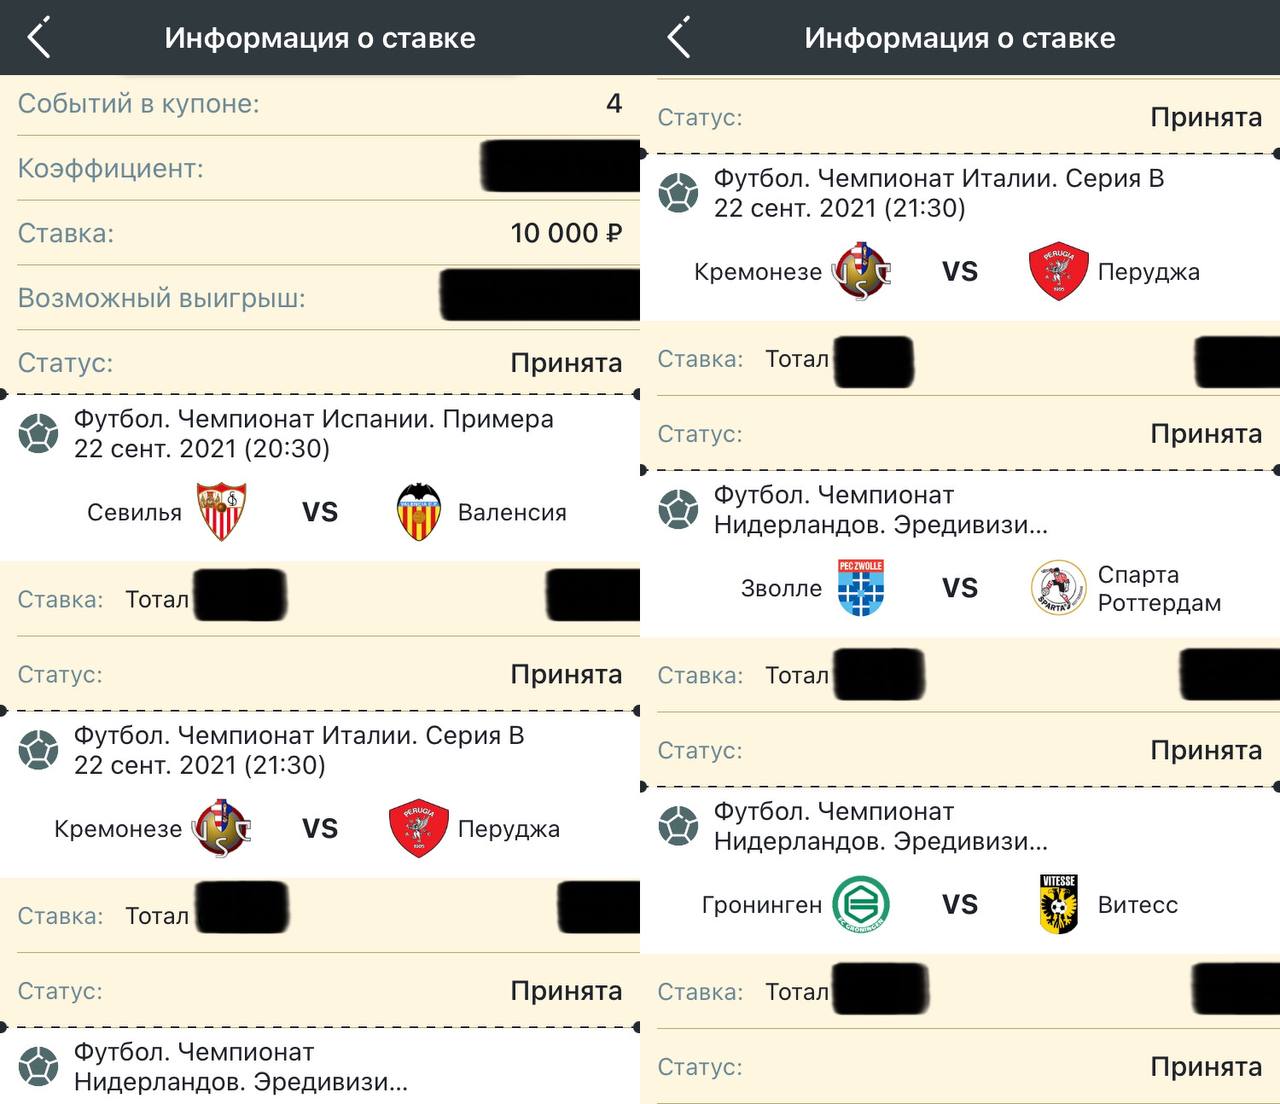Click the Valencia bat logo

pyautogui.click(x=420, y=512)
